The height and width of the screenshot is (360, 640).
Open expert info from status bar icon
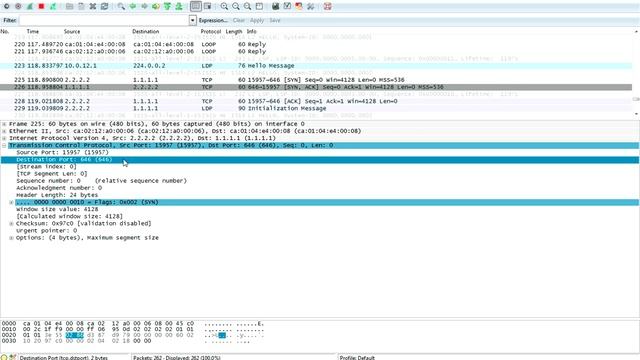click(4, 357)
